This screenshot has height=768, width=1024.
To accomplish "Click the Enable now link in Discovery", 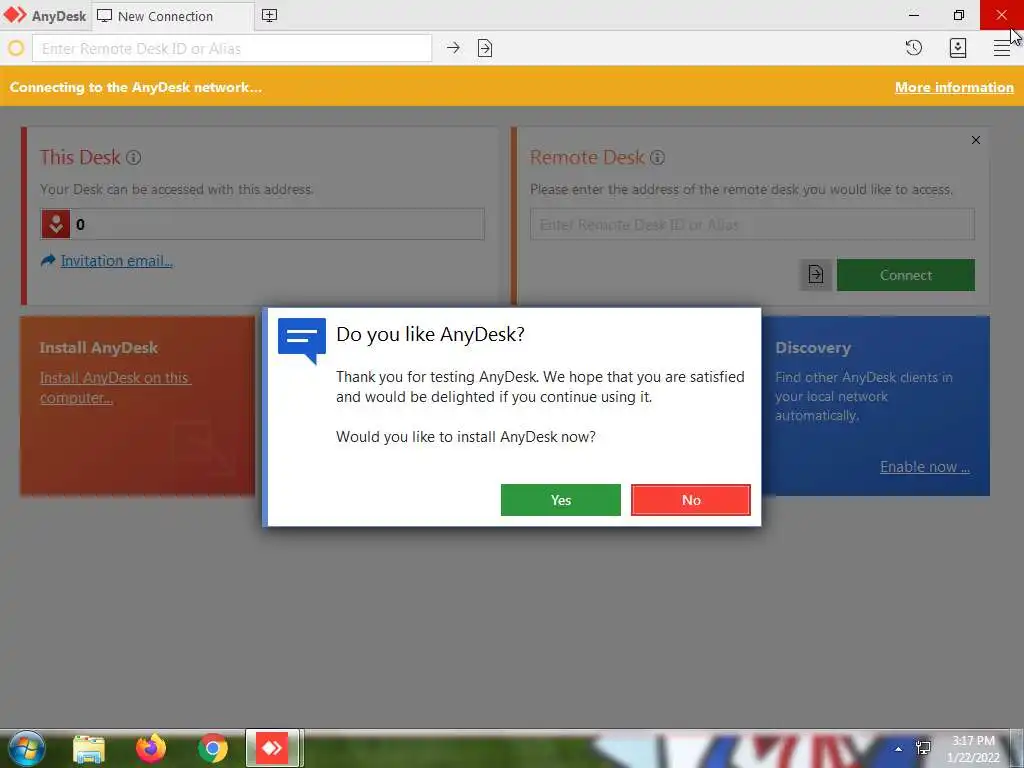I will point(925,467).
